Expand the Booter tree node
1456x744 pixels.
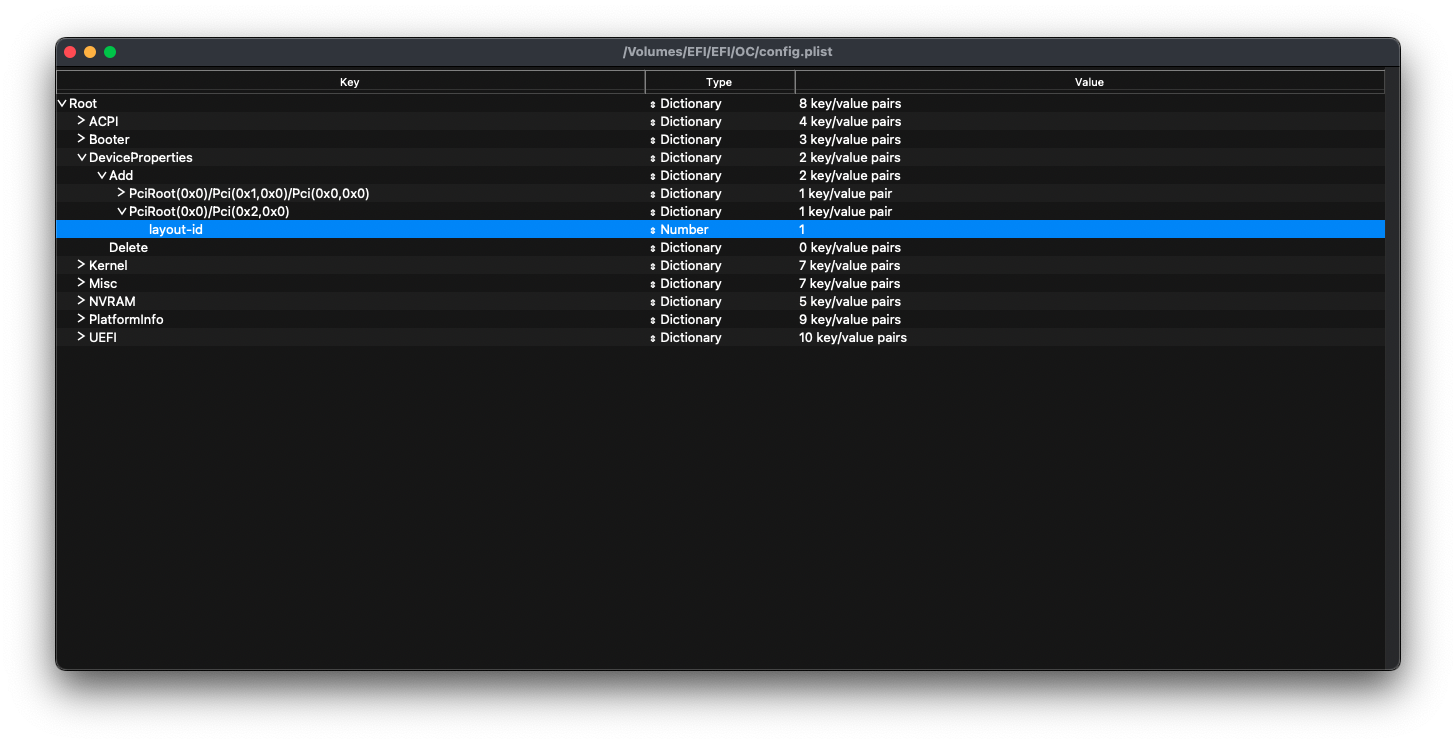pos(81,139)
